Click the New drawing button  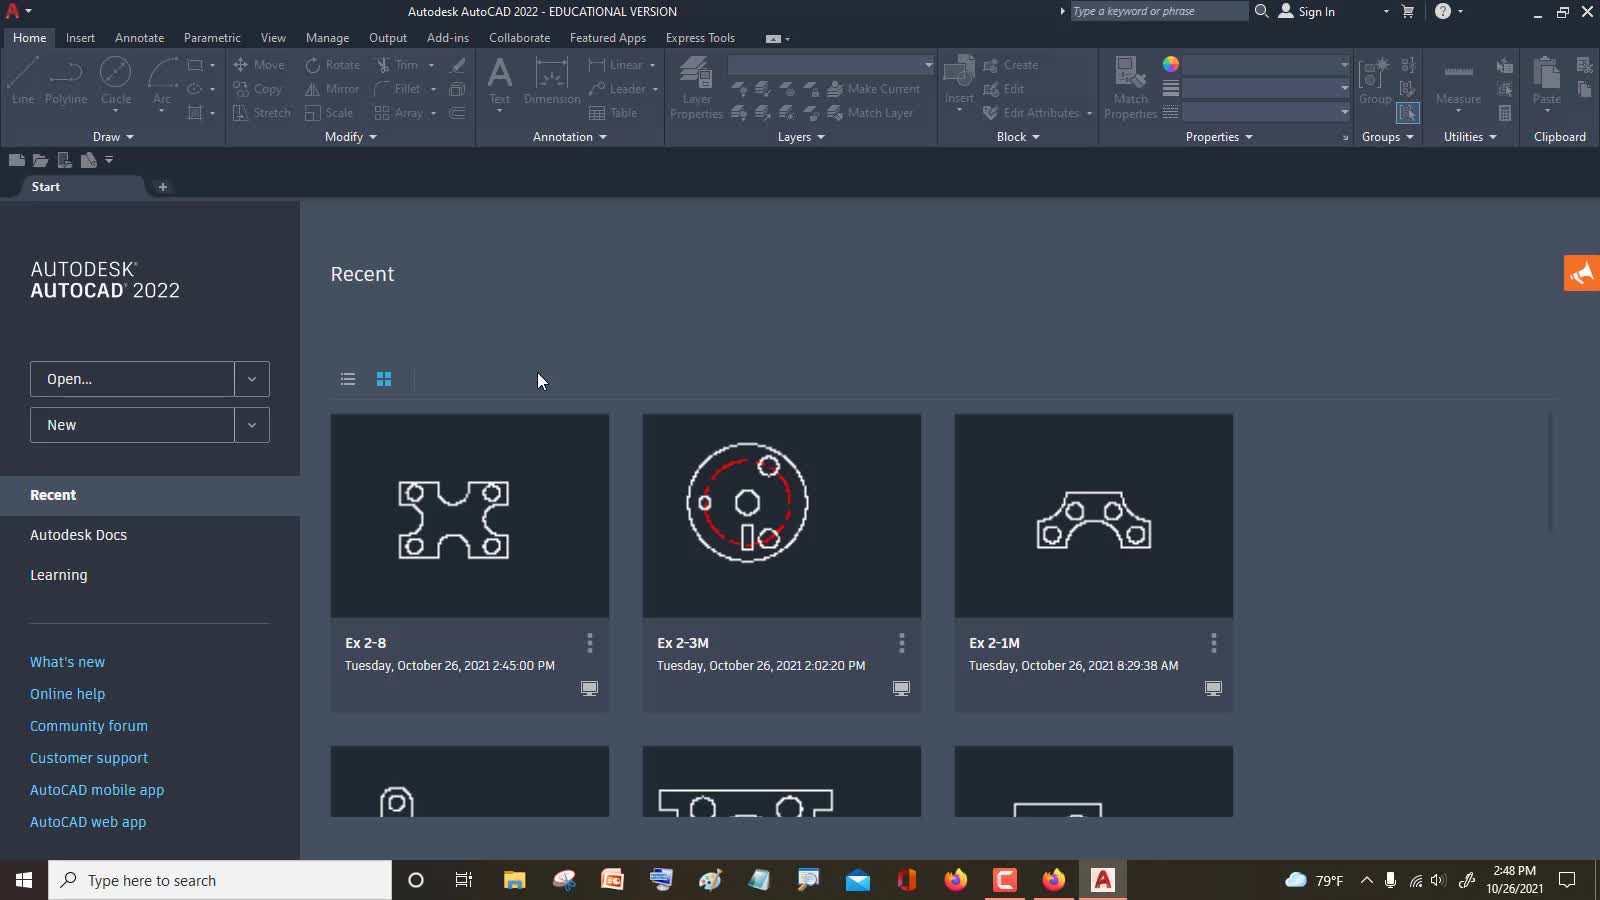(x=132, y=425)
